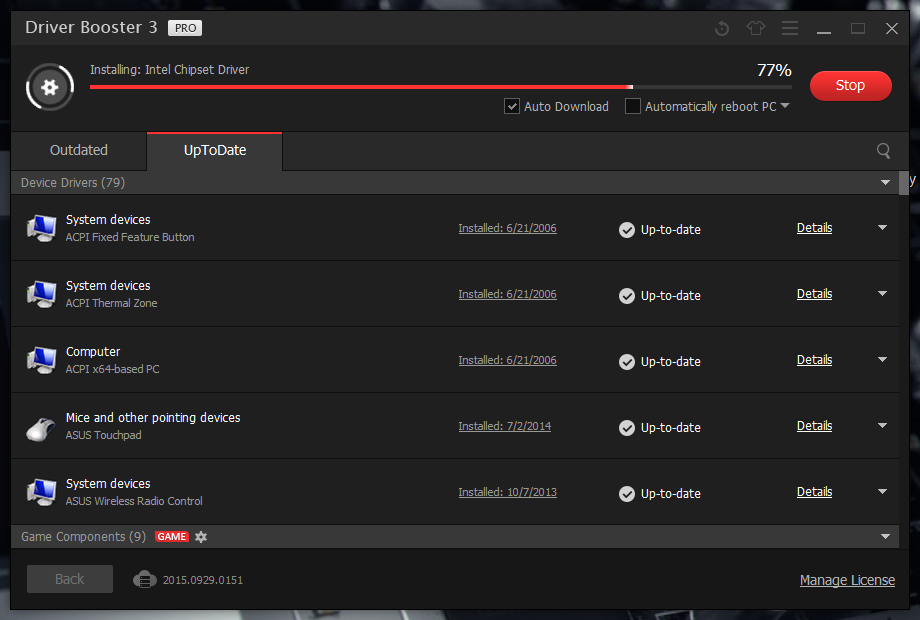
Task: Click the ASUS Touchpad mouse icon
Action: [x=41, y=428]
